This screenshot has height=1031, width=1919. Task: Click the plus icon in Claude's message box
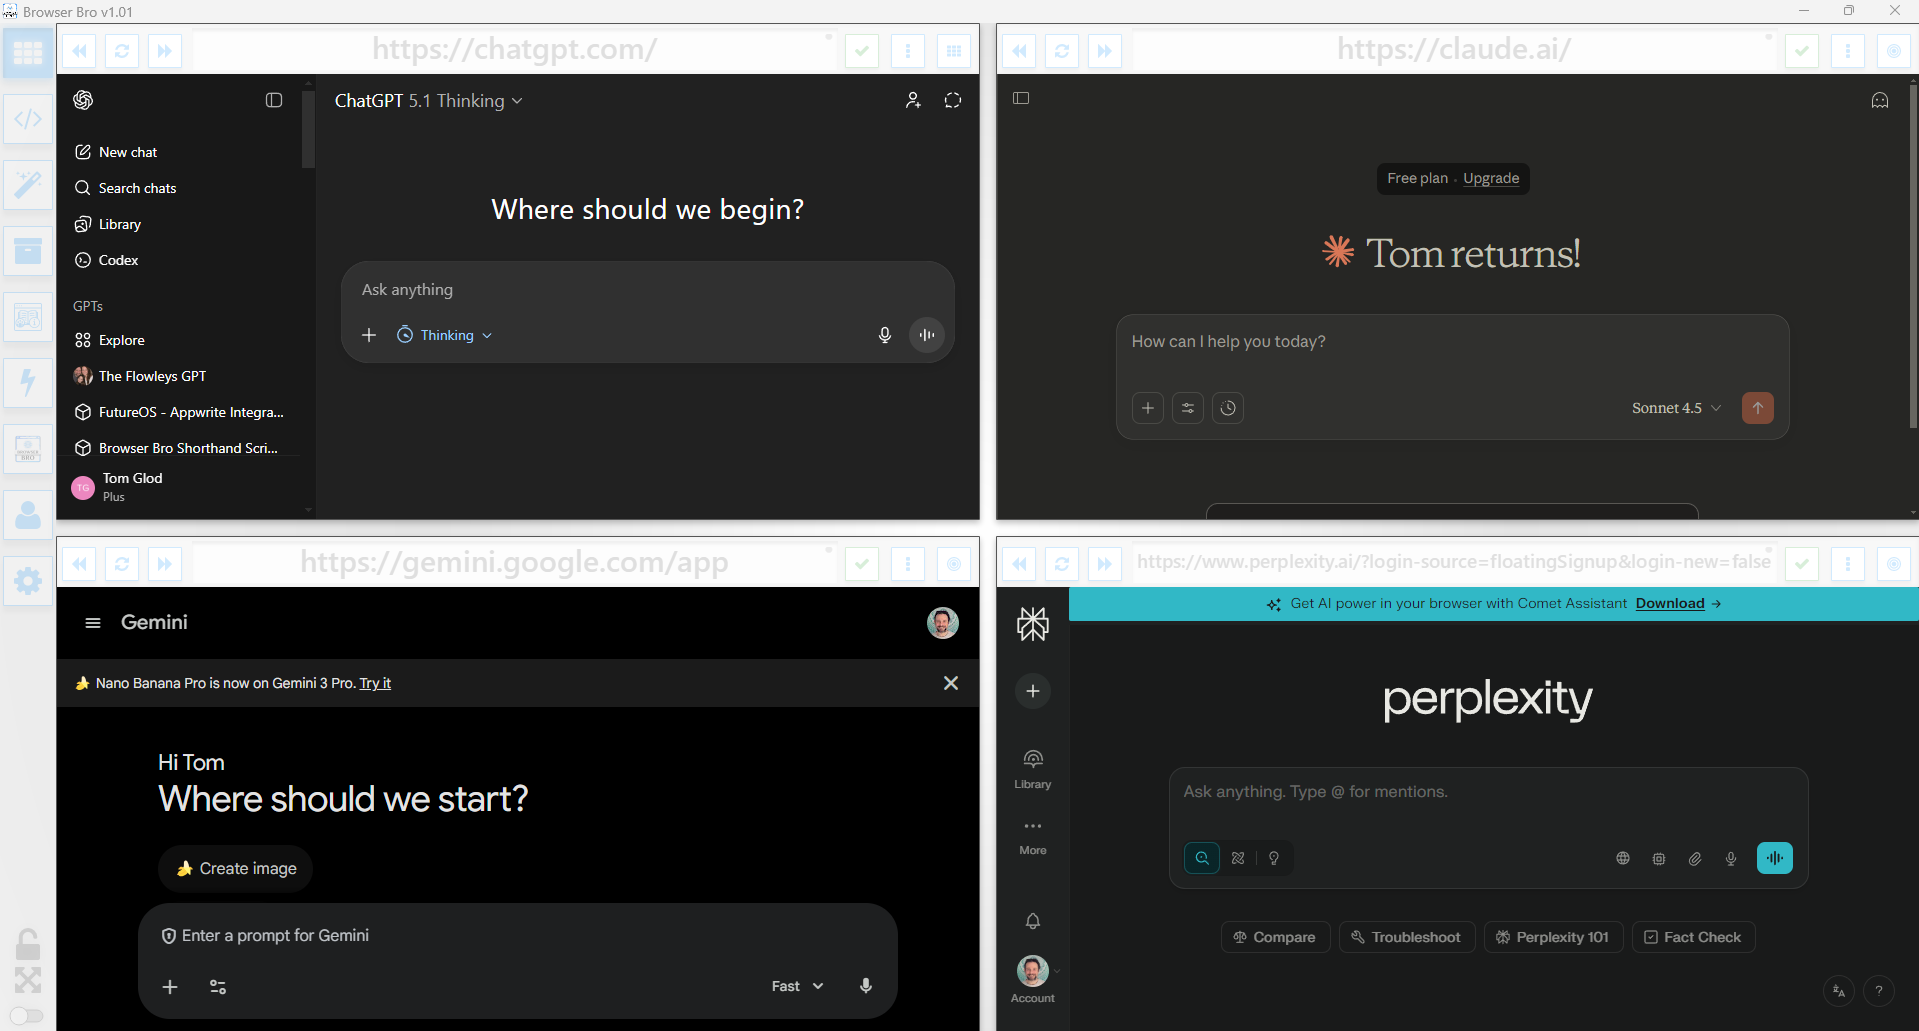click(1147, 408)
